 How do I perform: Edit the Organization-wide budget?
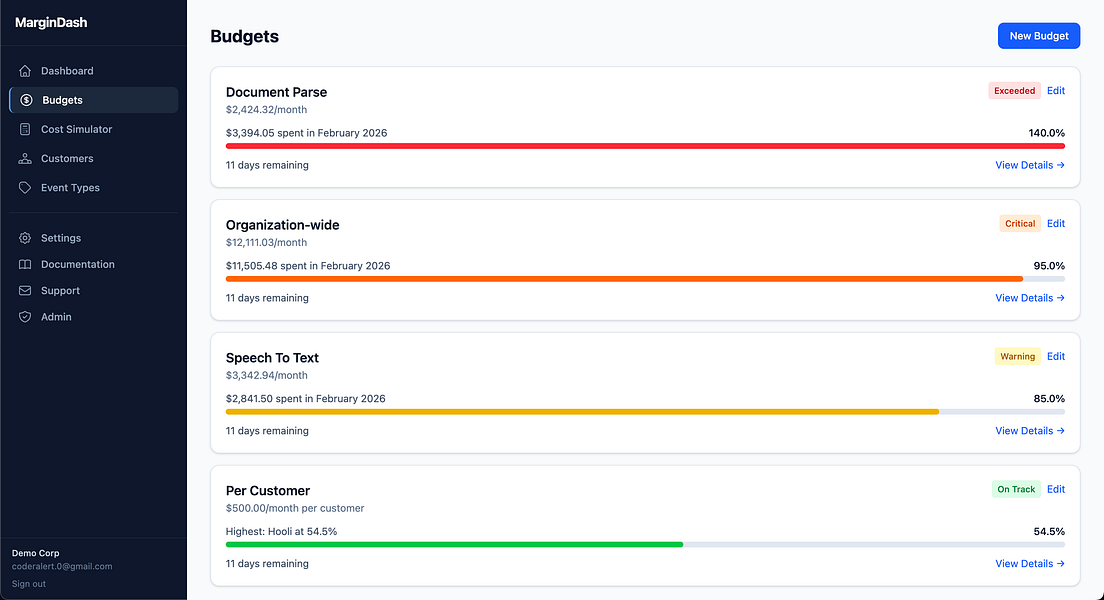1056,223
